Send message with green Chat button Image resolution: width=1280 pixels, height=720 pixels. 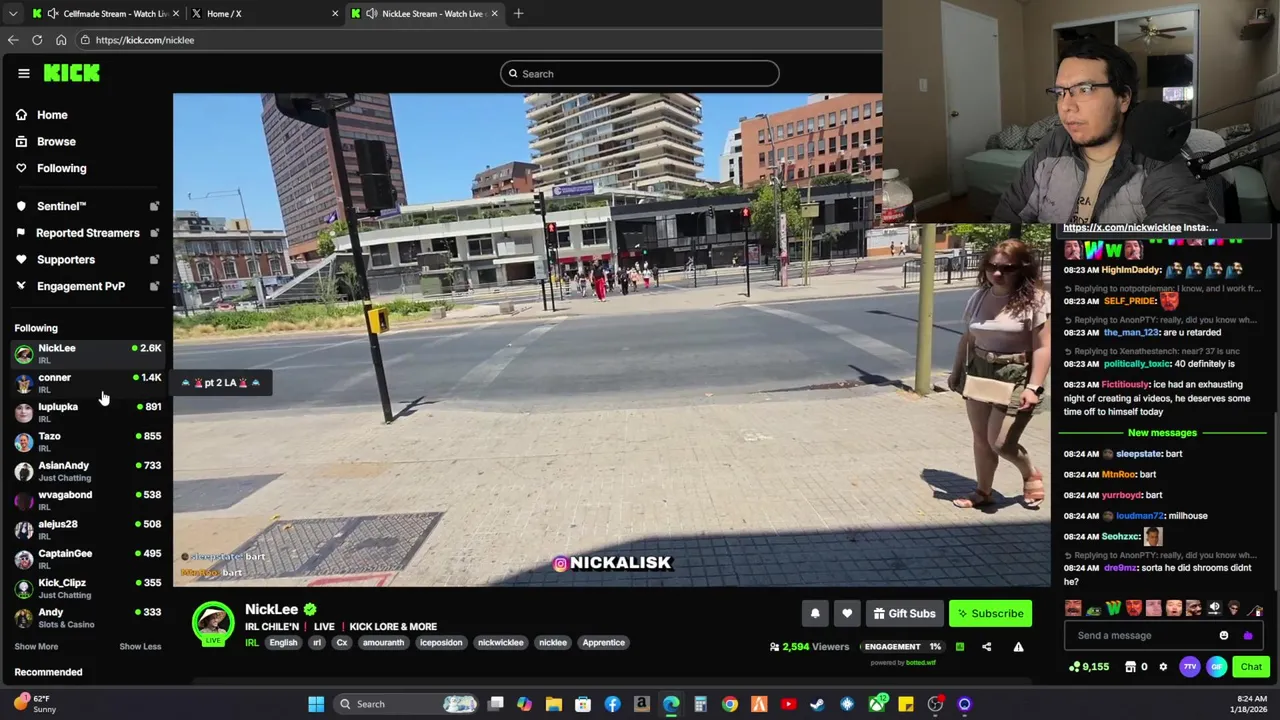click(1251, 667)
